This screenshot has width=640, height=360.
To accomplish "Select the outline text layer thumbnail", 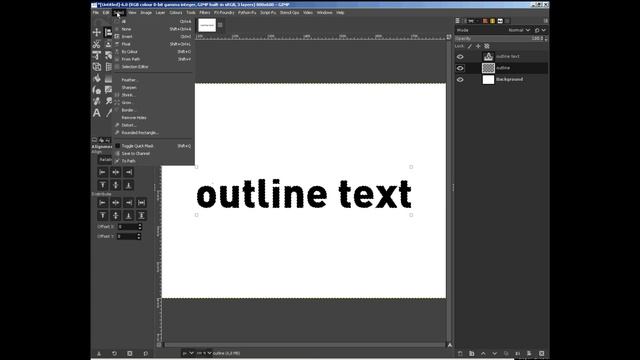I will 488,57.
